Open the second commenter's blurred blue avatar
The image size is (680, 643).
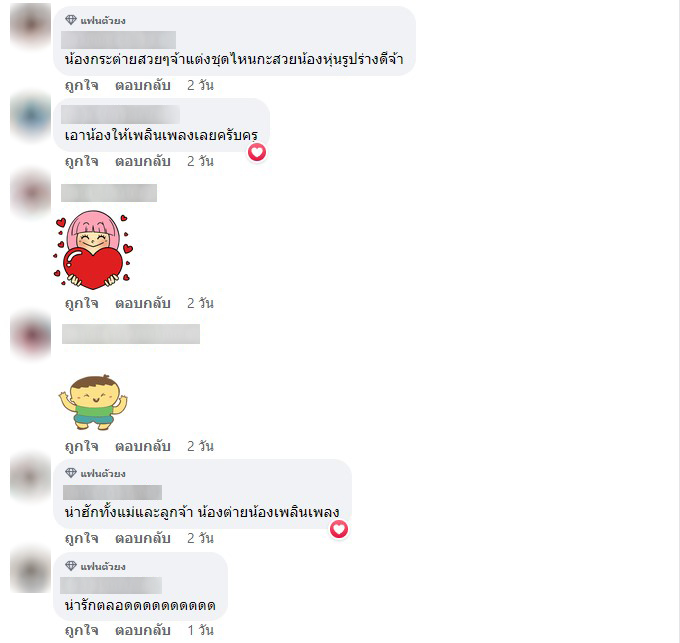point(30,116)
